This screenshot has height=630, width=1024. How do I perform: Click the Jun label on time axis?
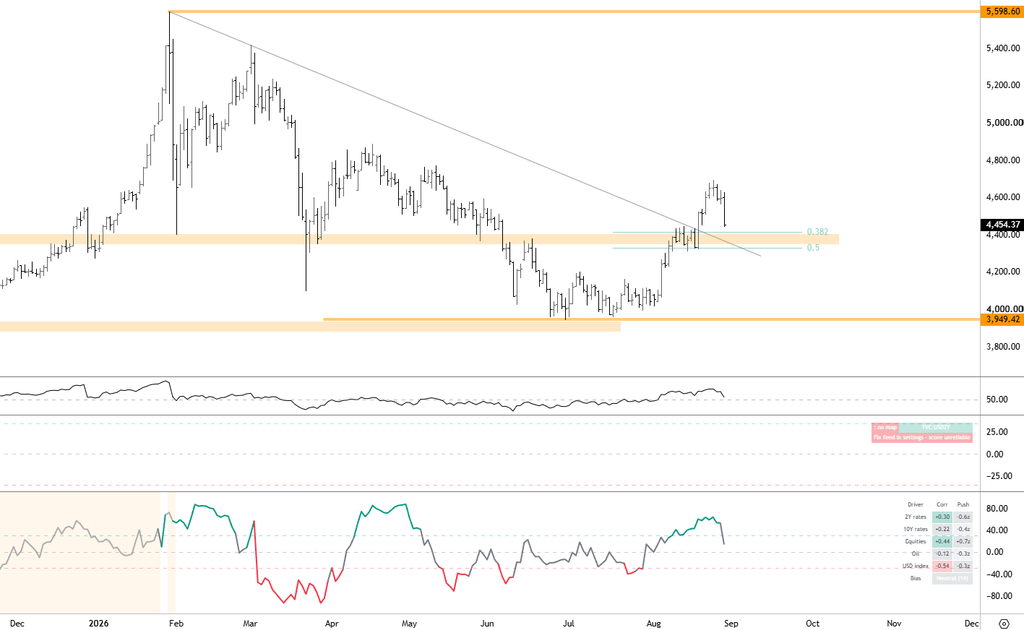point(487,623)
